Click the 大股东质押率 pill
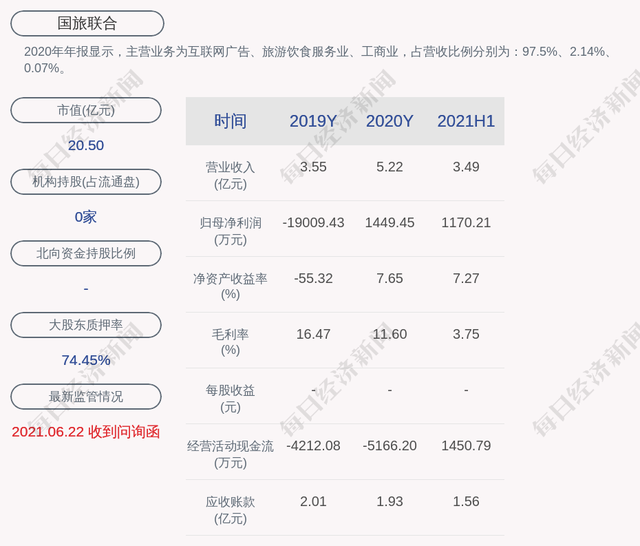 coord(86,325)
